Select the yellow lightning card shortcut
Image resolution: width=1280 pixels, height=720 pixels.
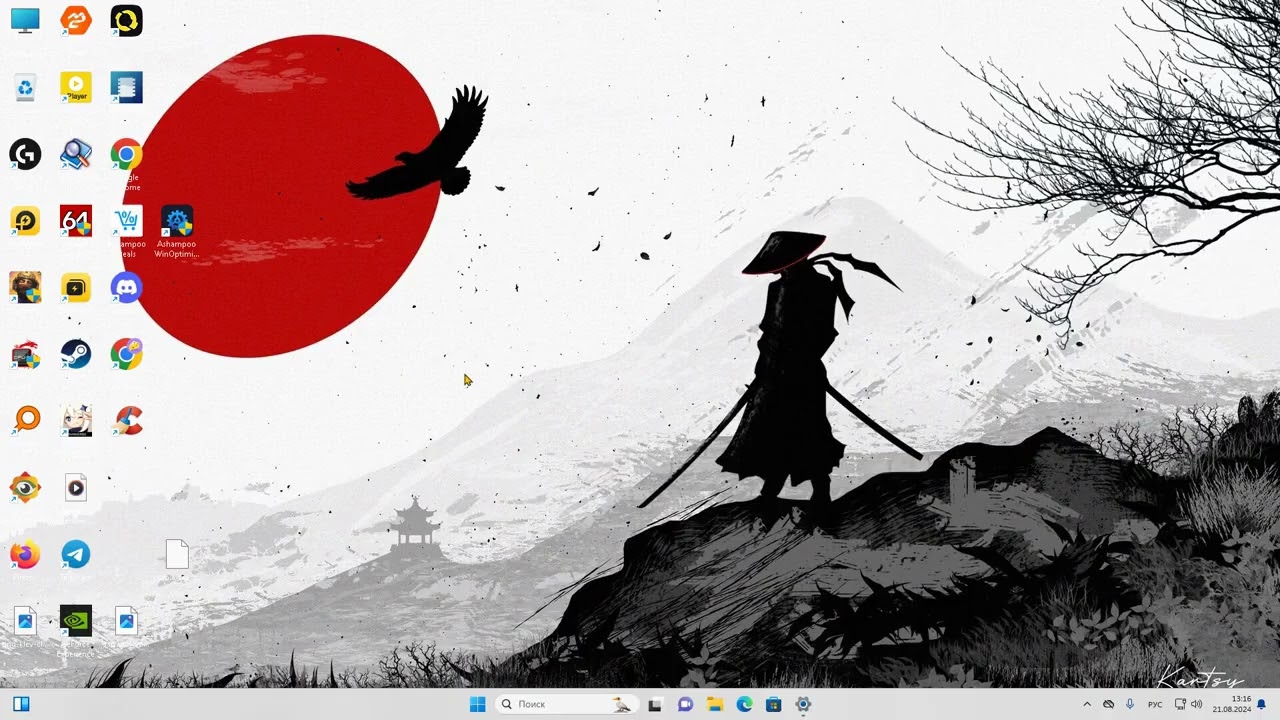pos(76,288)
